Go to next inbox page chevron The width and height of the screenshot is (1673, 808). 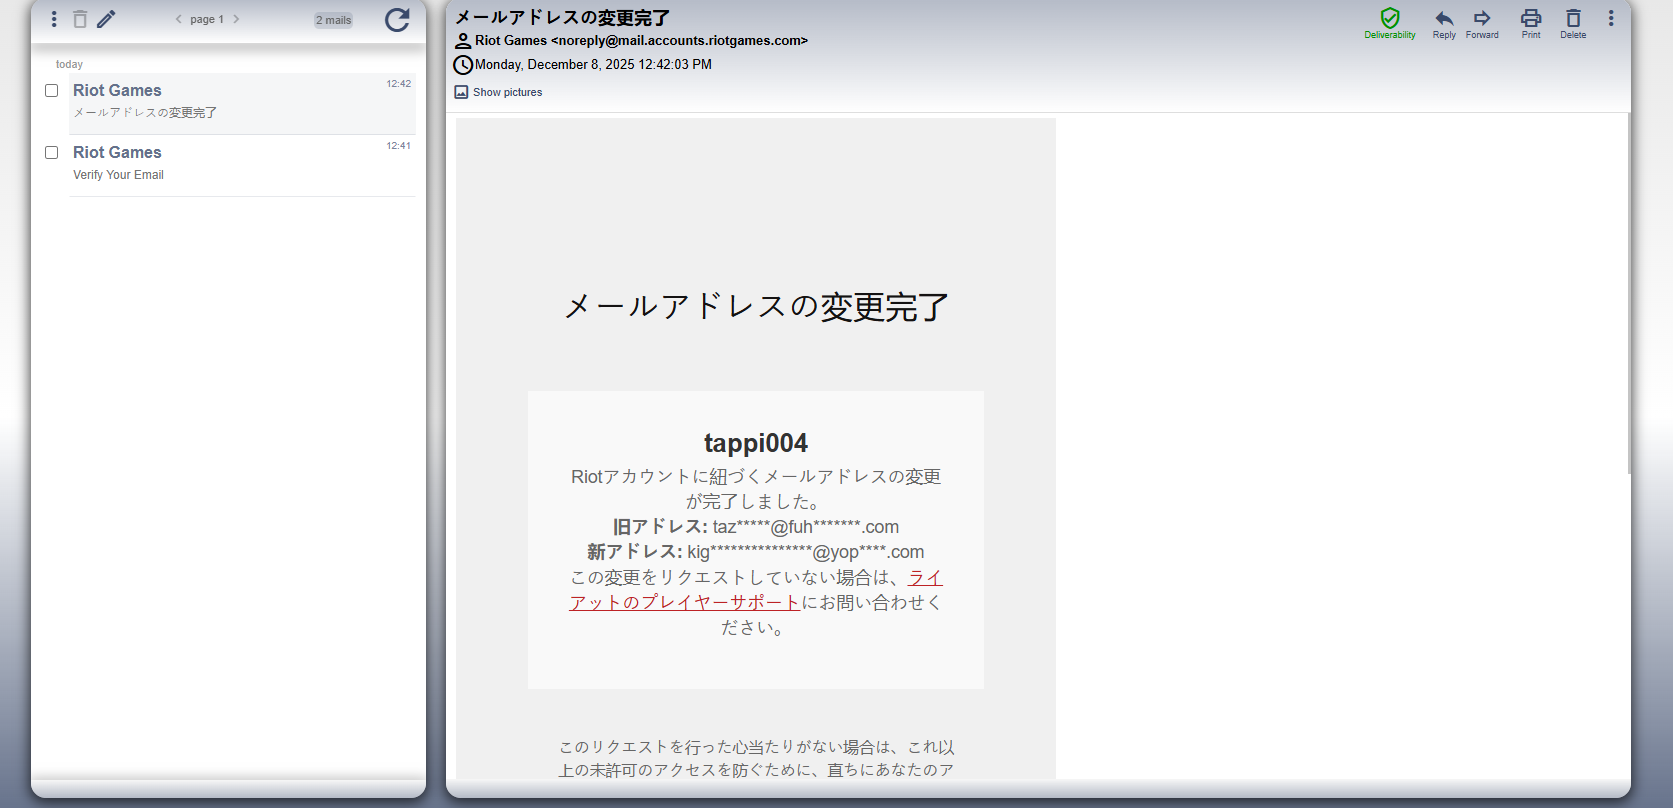236,19
